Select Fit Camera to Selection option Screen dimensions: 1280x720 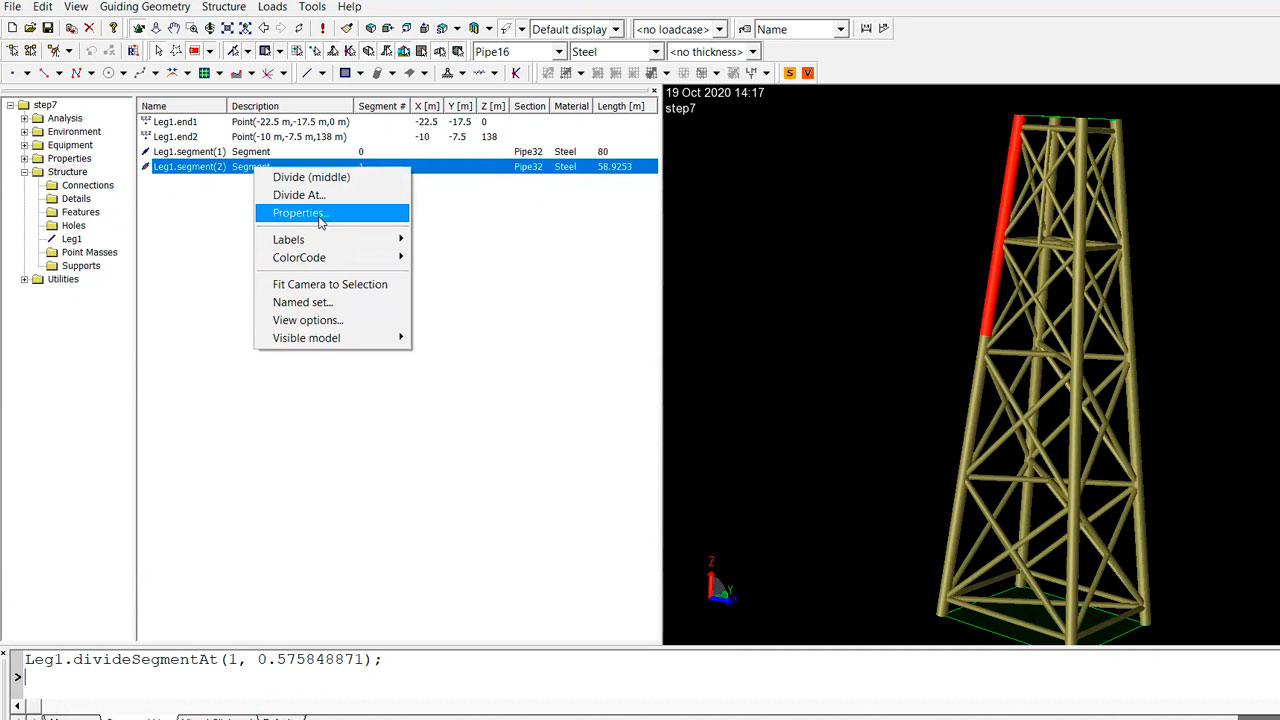(x=330, y=284)
